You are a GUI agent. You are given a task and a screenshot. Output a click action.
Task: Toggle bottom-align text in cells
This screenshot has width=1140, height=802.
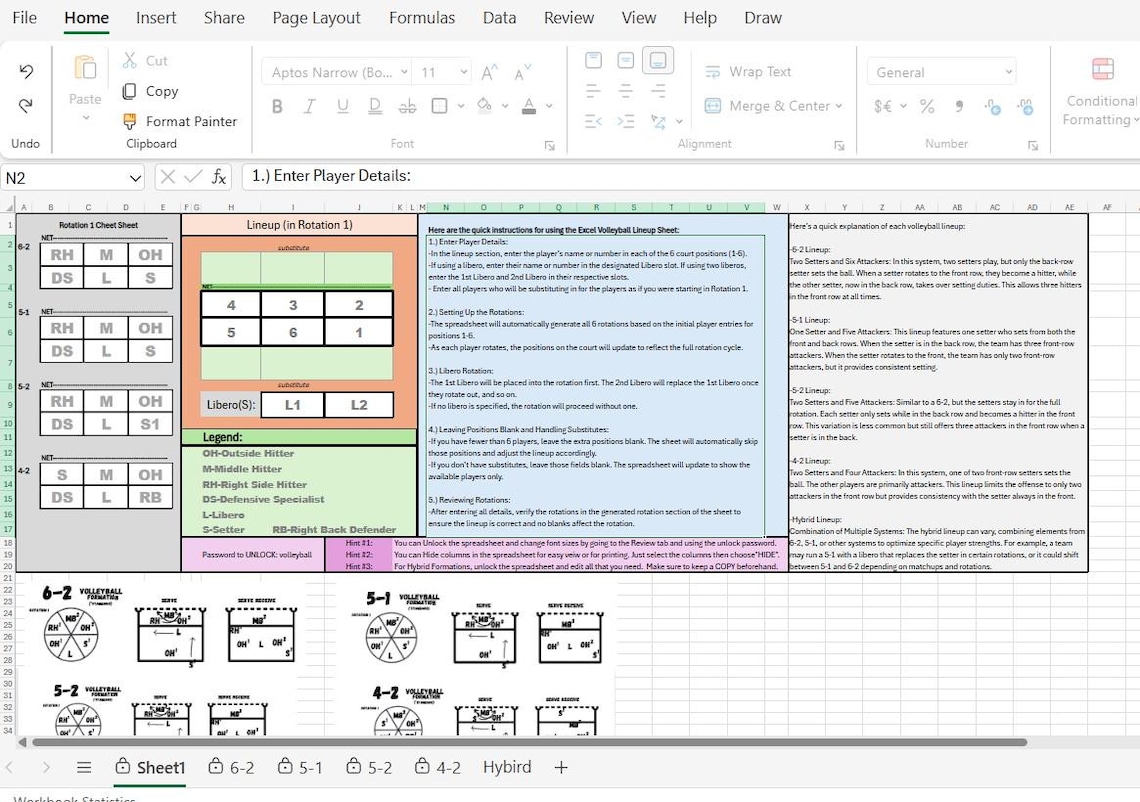click(658, 60)
